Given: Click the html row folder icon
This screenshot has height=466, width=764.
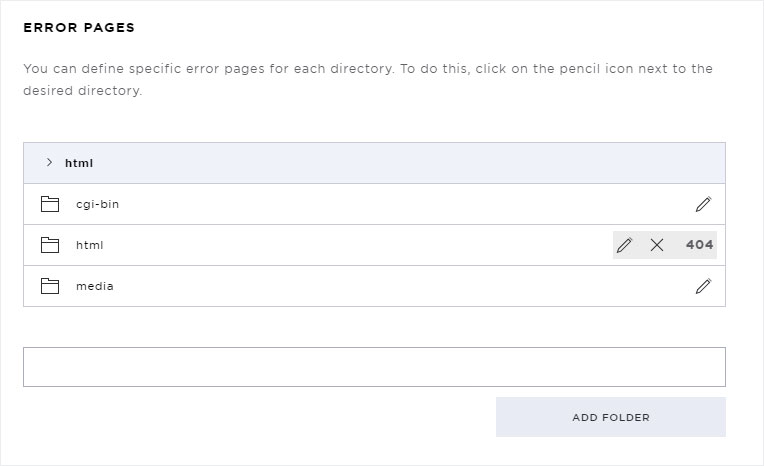Looking at the screenshot, I should click(x=50, y=245).
